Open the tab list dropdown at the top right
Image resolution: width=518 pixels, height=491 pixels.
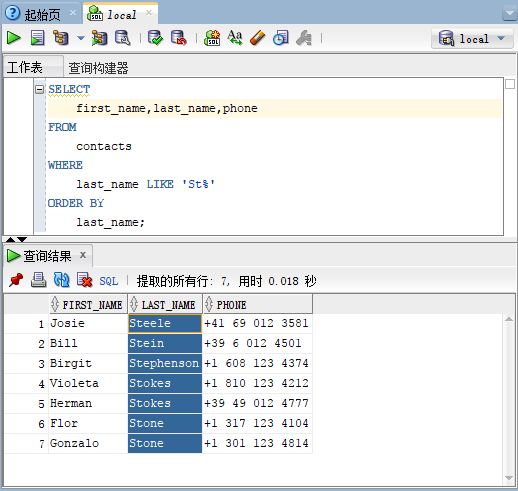pyautogui.click(x=510, y=13)
